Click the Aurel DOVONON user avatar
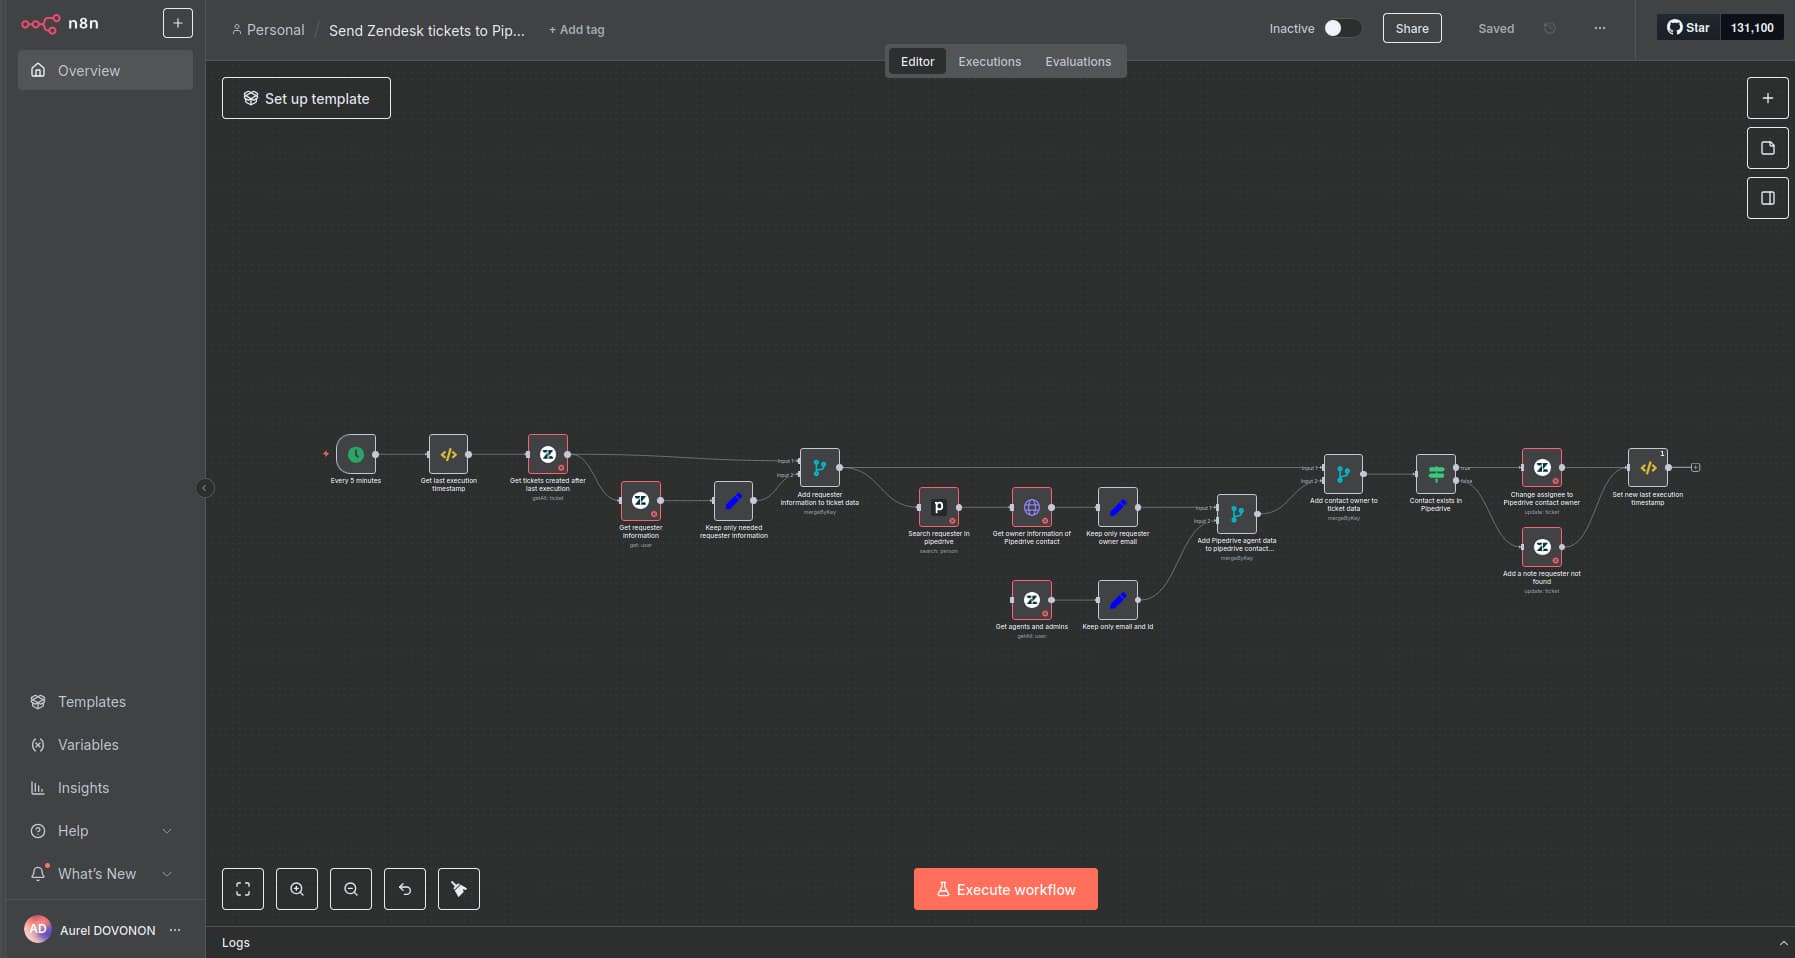This screenshot has width=1795, height=958. click(38, 929)
